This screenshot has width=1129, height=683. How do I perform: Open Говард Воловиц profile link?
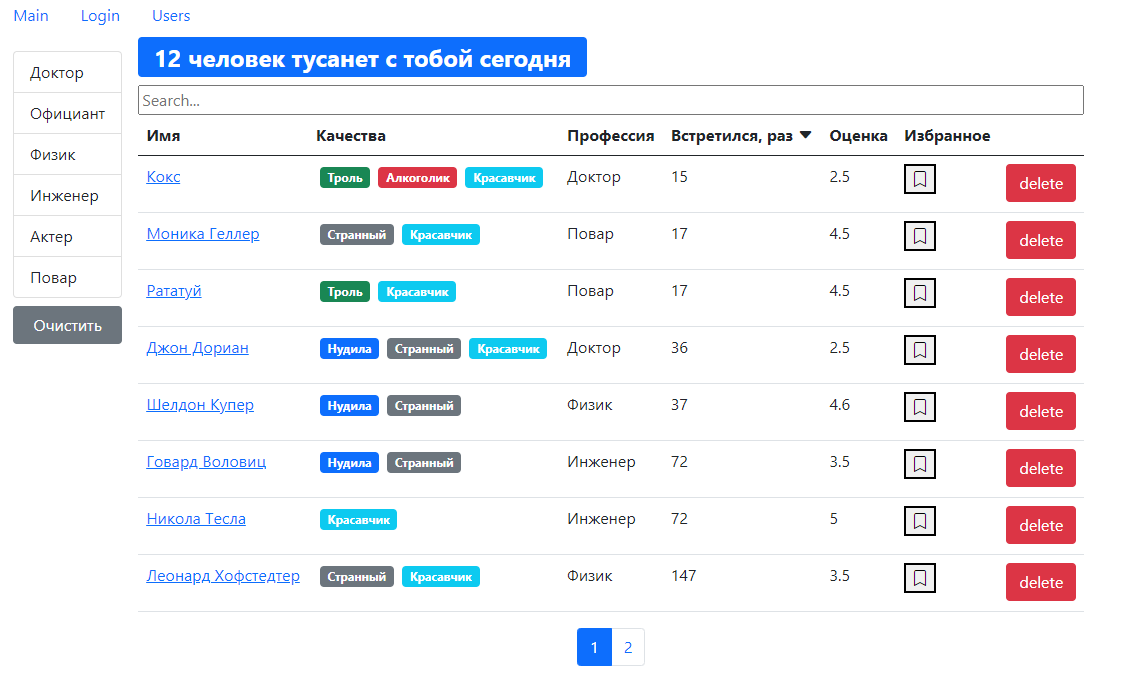coord(206,462)
